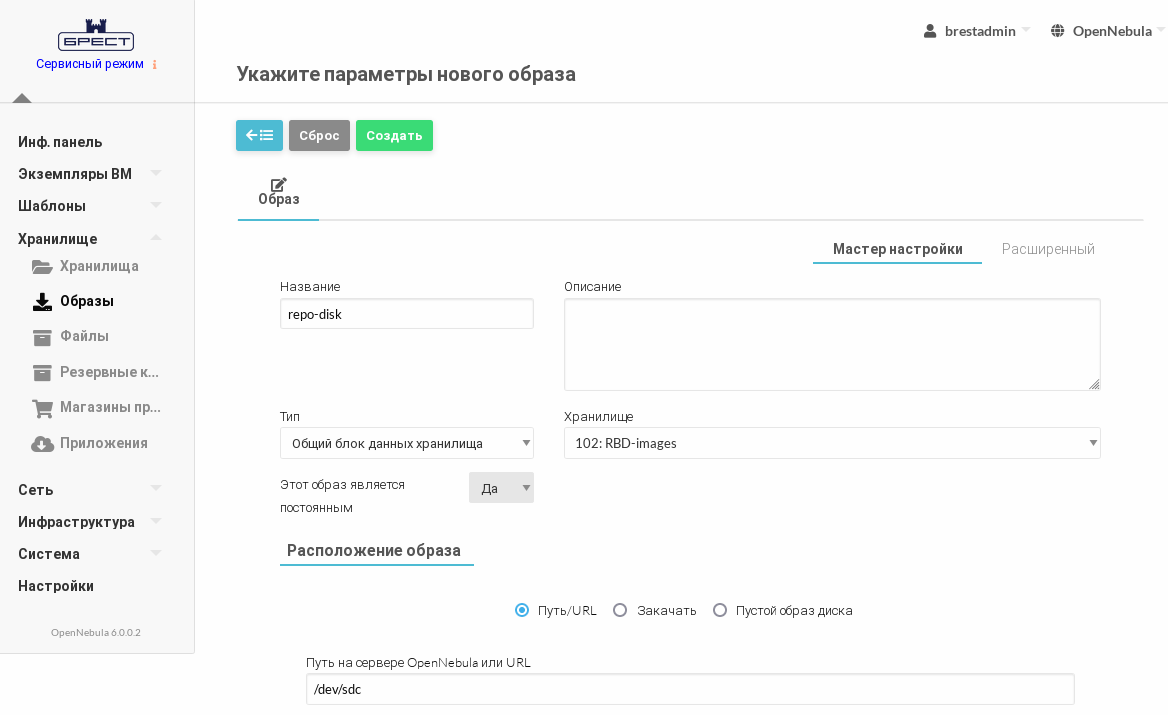Screen dimensions: 1168x715
Task: Switch to the Расширенный tab
Action: [1048, 249]
